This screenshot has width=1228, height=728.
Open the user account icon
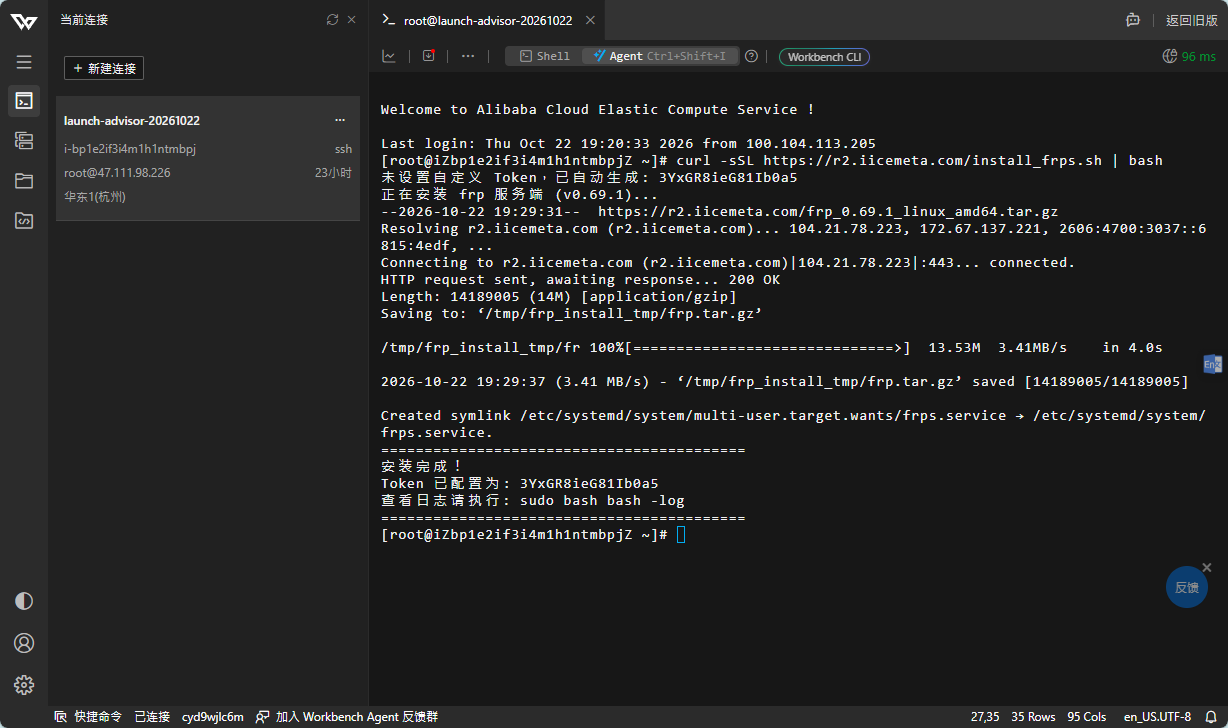[x=24, y=643]
